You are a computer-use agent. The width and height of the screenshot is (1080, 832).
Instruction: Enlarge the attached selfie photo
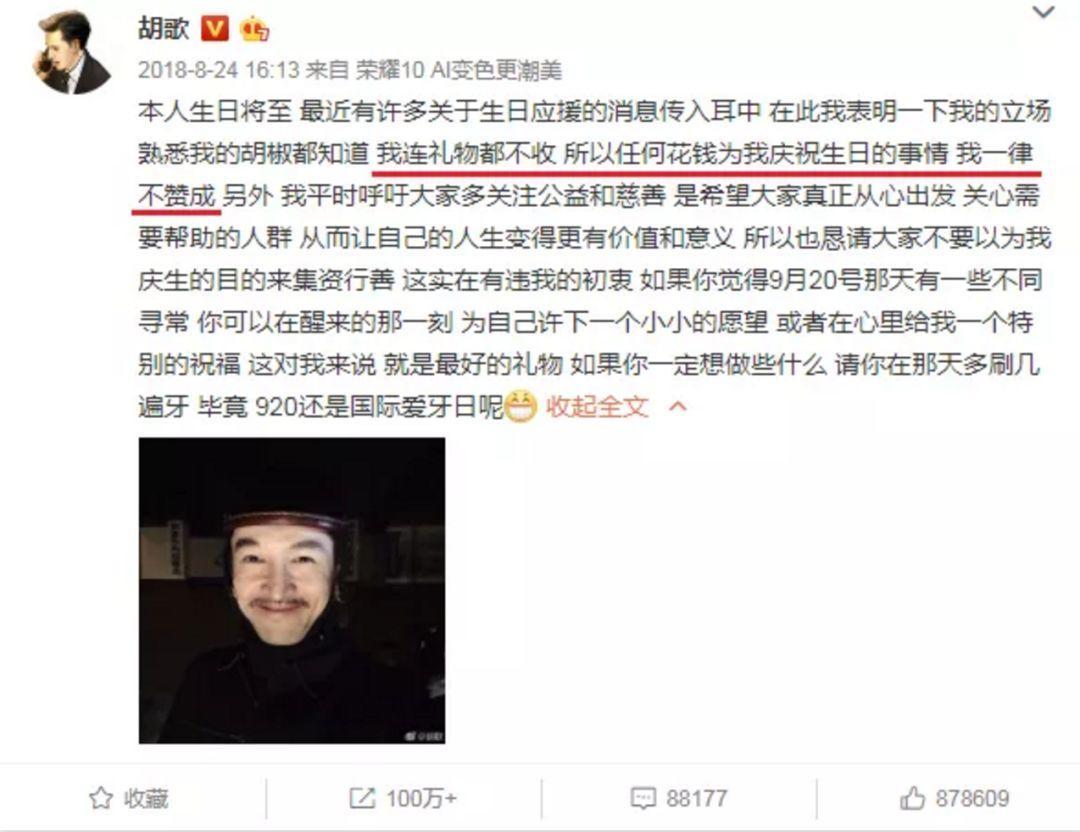pos(291,590)
